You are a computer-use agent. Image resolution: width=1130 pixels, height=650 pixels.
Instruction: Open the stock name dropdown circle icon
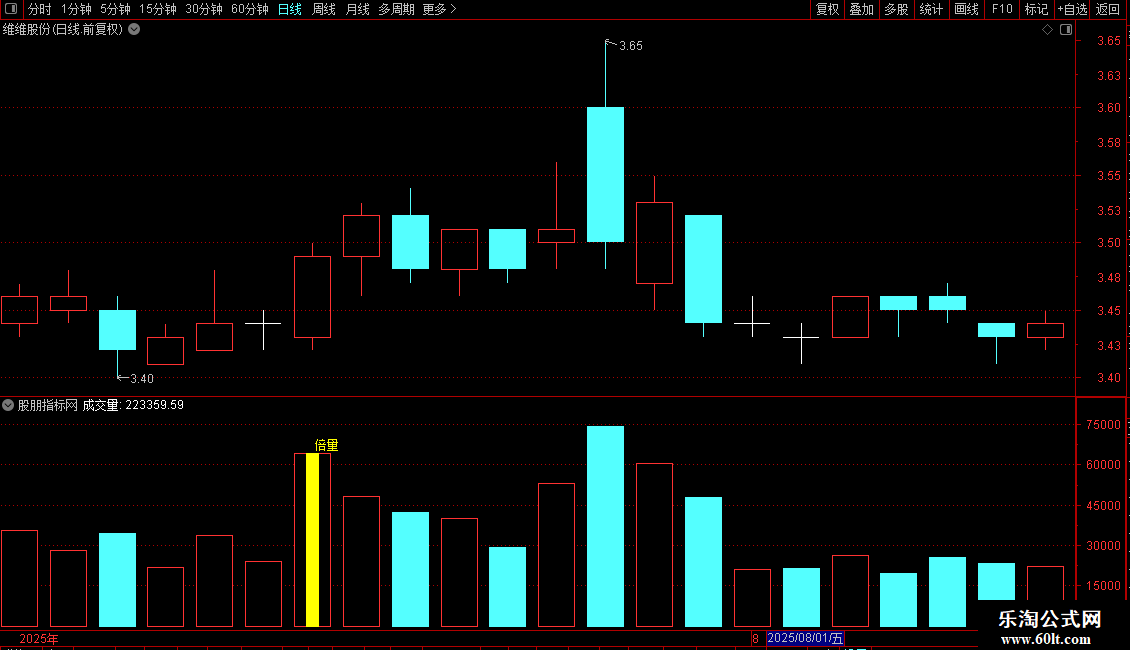click(134, 30)
